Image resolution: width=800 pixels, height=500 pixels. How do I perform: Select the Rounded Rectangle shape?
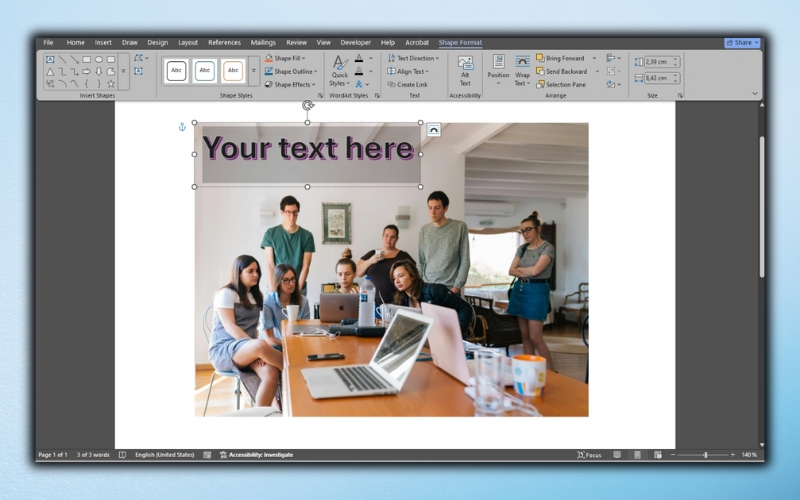point(111,59)
